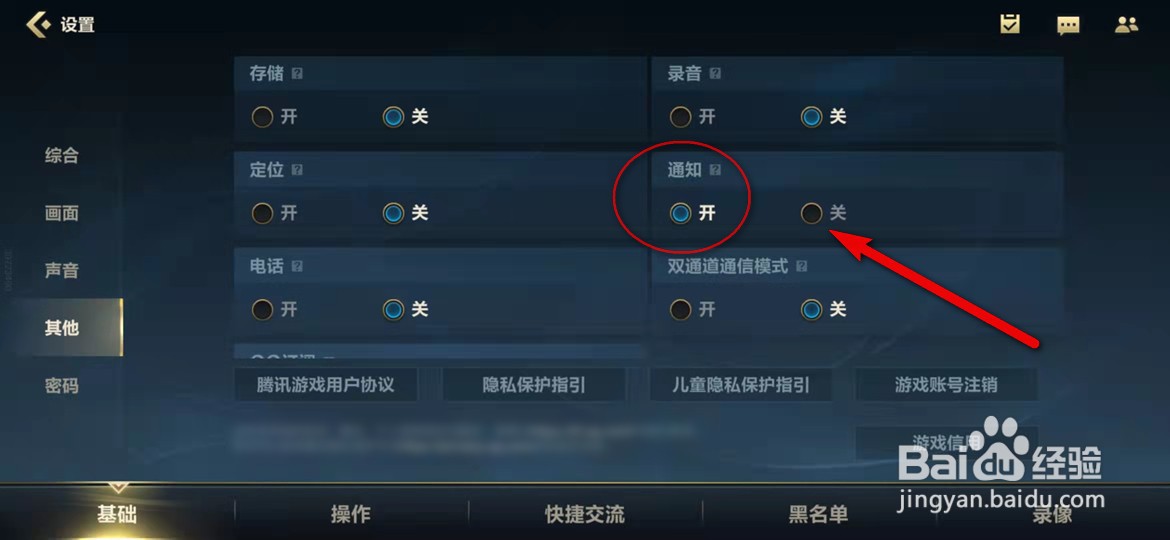Click the help icon next to 电话

(297, 266)
